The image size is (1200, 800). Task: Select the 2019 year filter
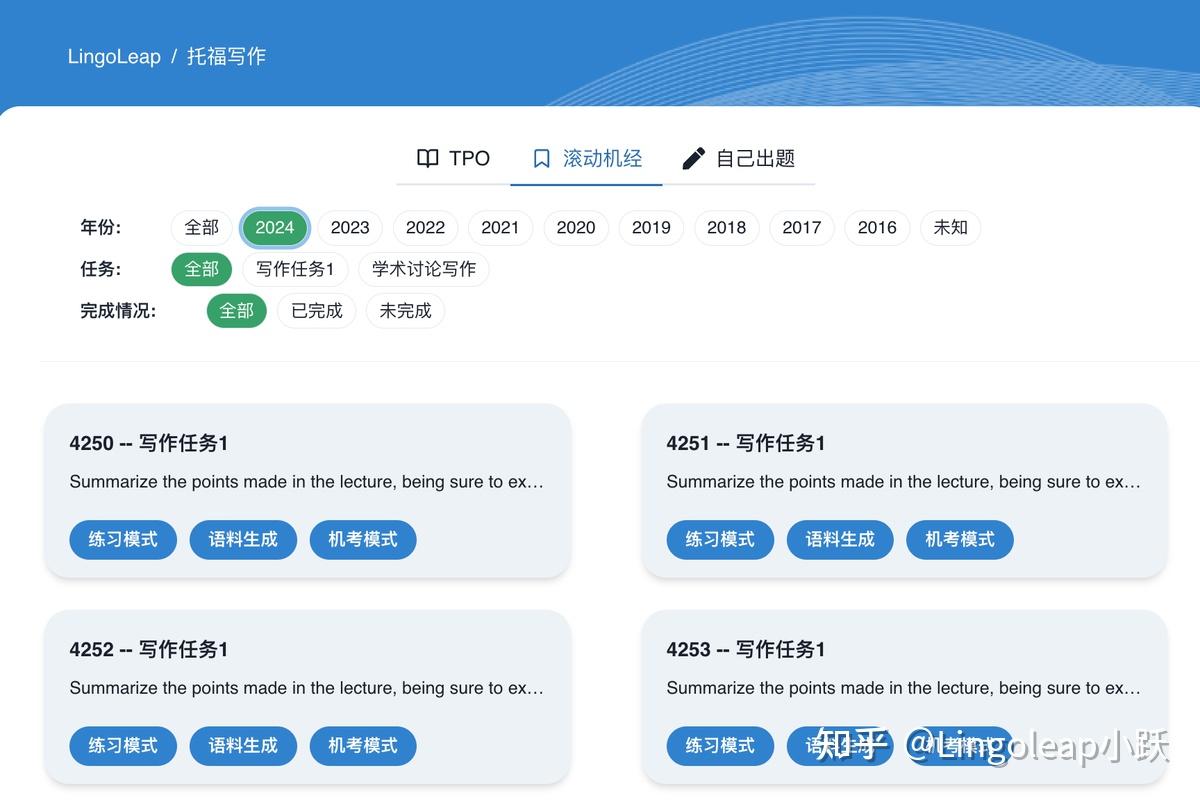pos(651,227)
